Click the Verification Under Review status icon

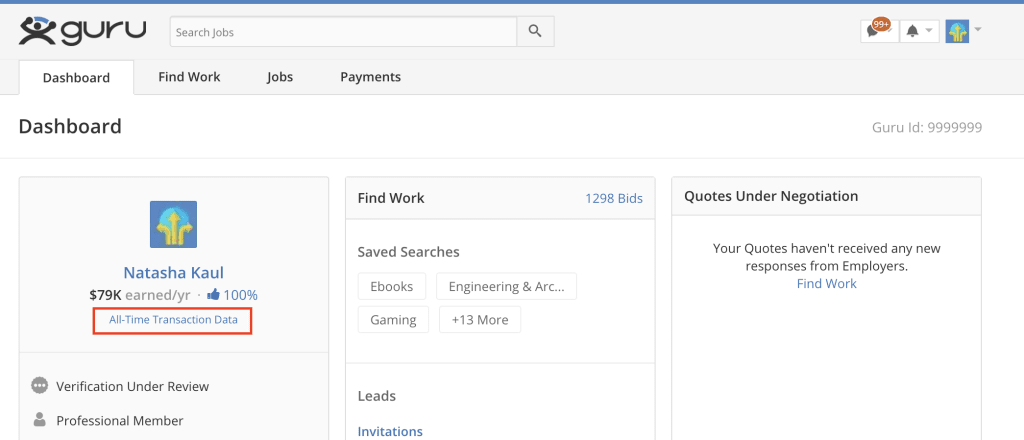[40, 386]
